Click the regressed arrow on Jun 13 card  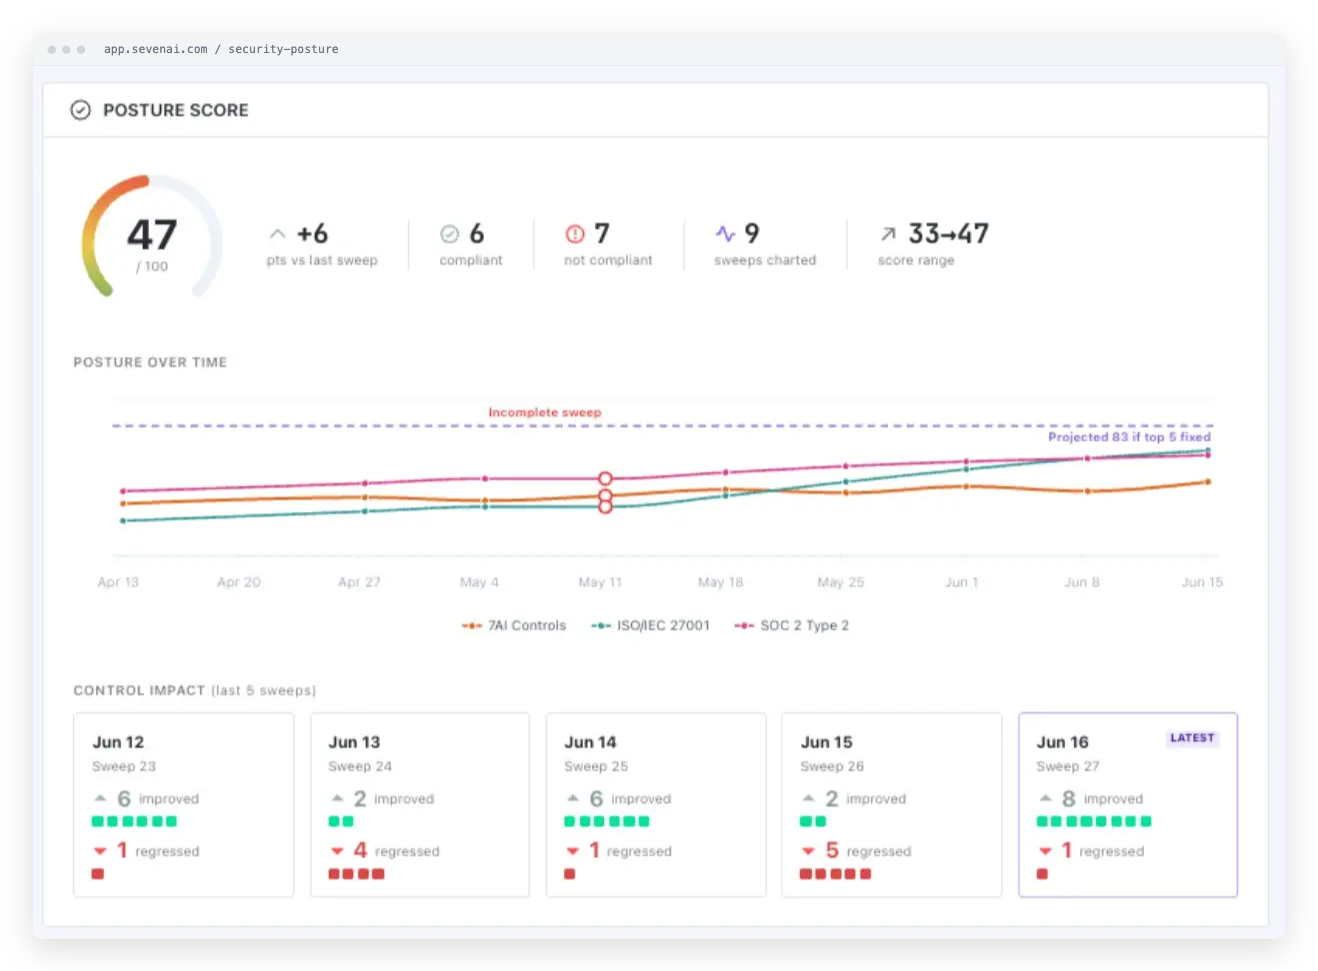337,851
